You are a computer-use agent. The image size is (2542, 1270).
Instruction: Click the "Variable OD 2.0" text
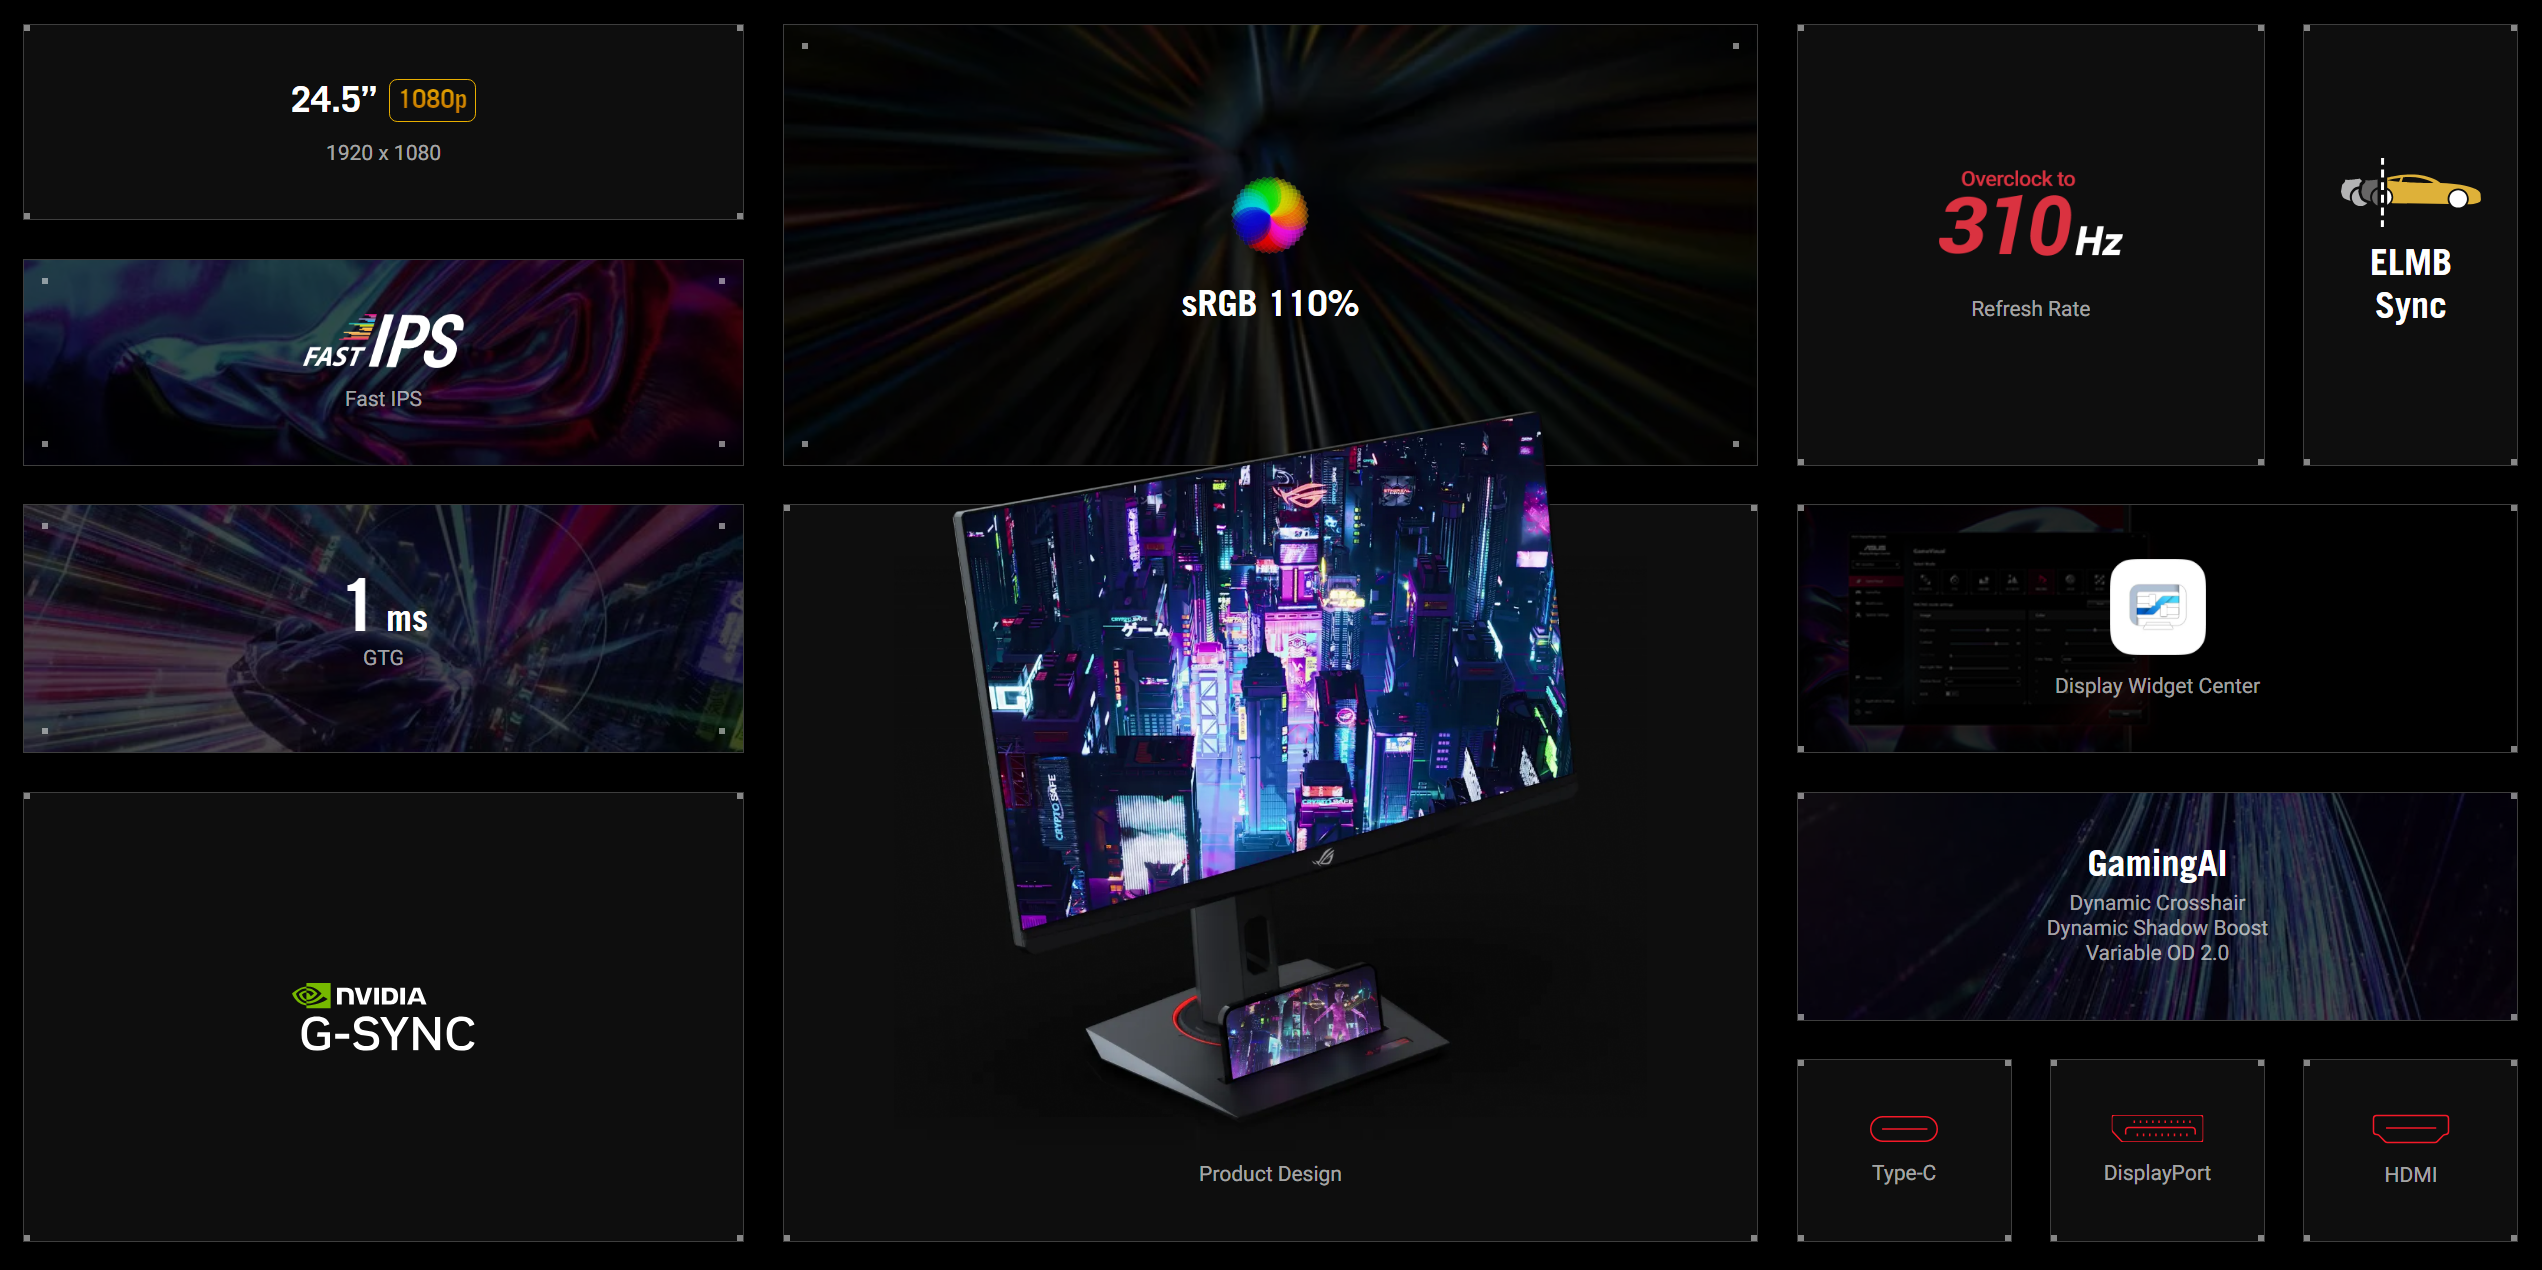pyautogui.click(x=2157, y=953)
